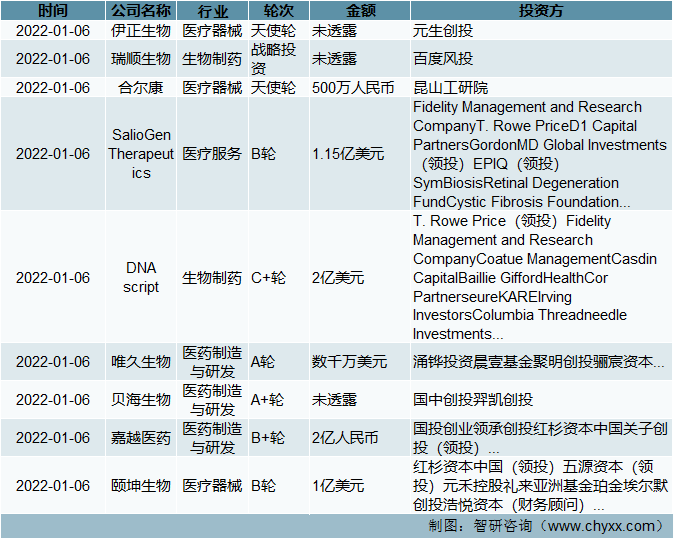Click the 金额 column header

point(357,11)
